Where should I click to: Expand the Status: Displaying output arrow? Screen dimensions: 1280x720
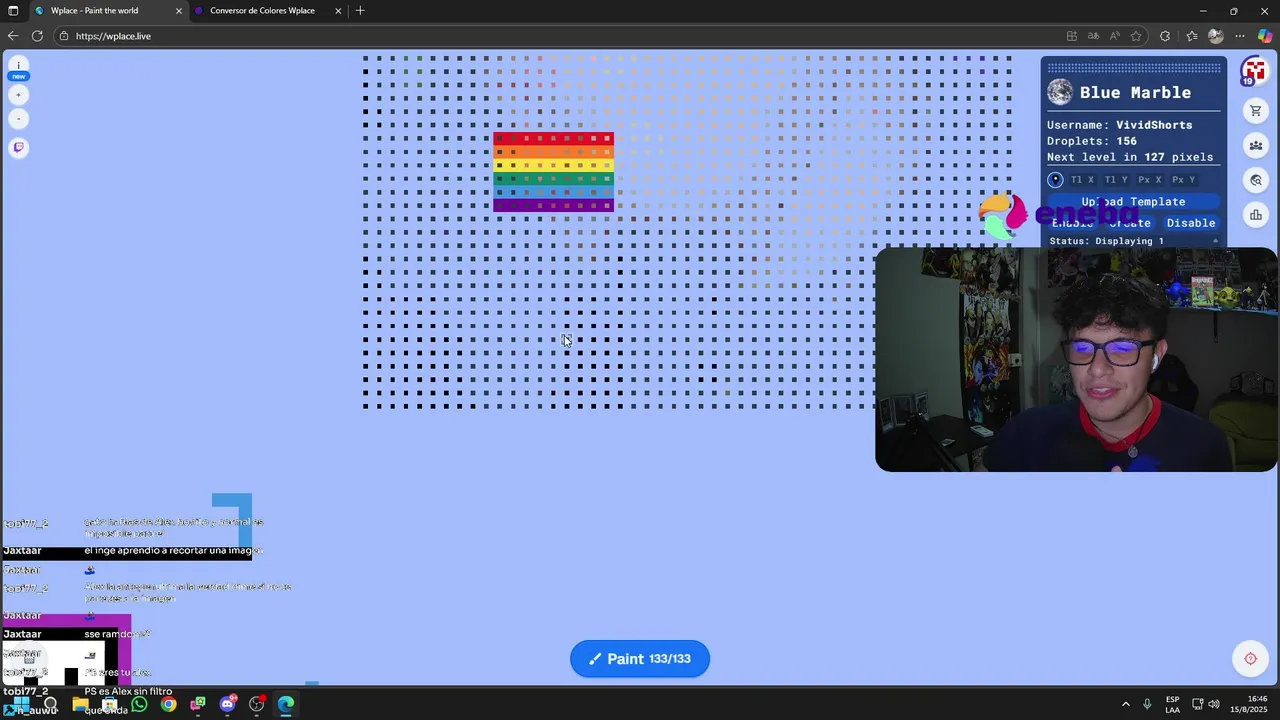(x=1215, y=241)
